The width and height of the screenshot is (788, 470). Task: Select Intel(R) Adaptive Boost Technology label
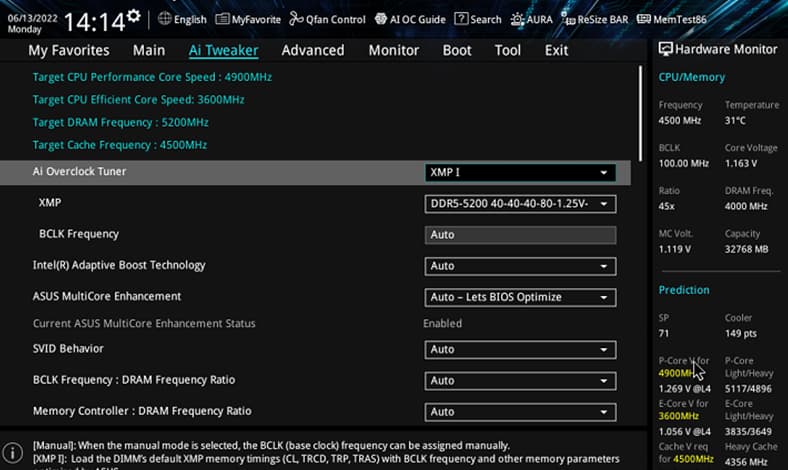tap(119, 265)
